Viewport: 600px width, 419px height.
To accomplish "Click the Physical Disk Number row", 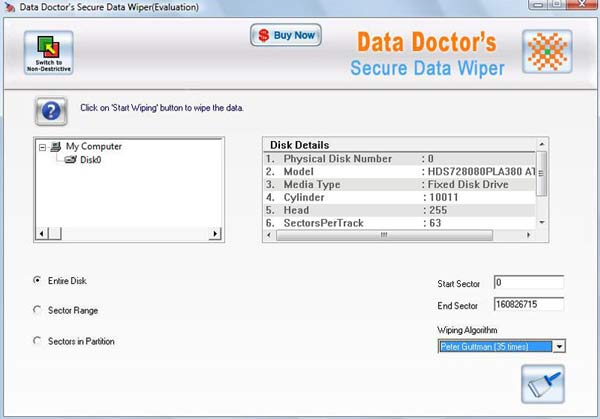I will [399, 159].
